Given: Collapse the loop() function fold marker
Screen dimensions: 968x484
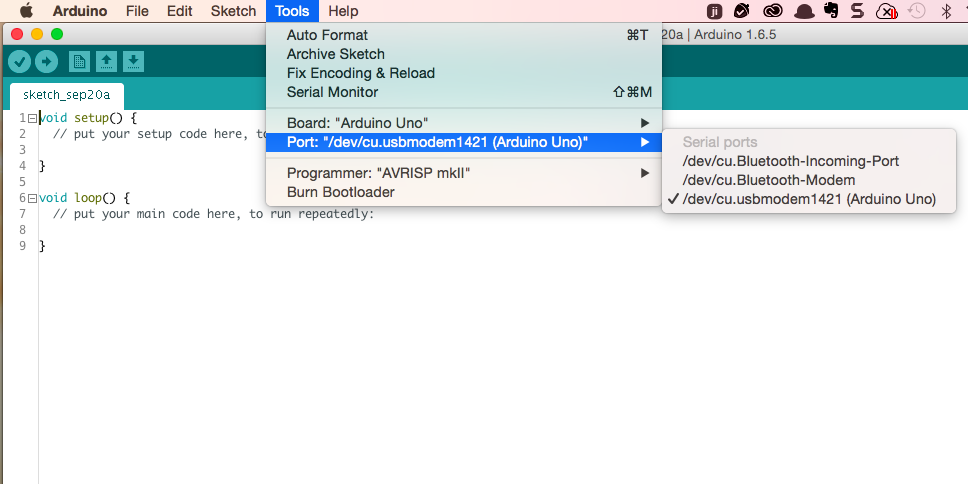Looking at the screenshot, I should (x=33, y=198).
